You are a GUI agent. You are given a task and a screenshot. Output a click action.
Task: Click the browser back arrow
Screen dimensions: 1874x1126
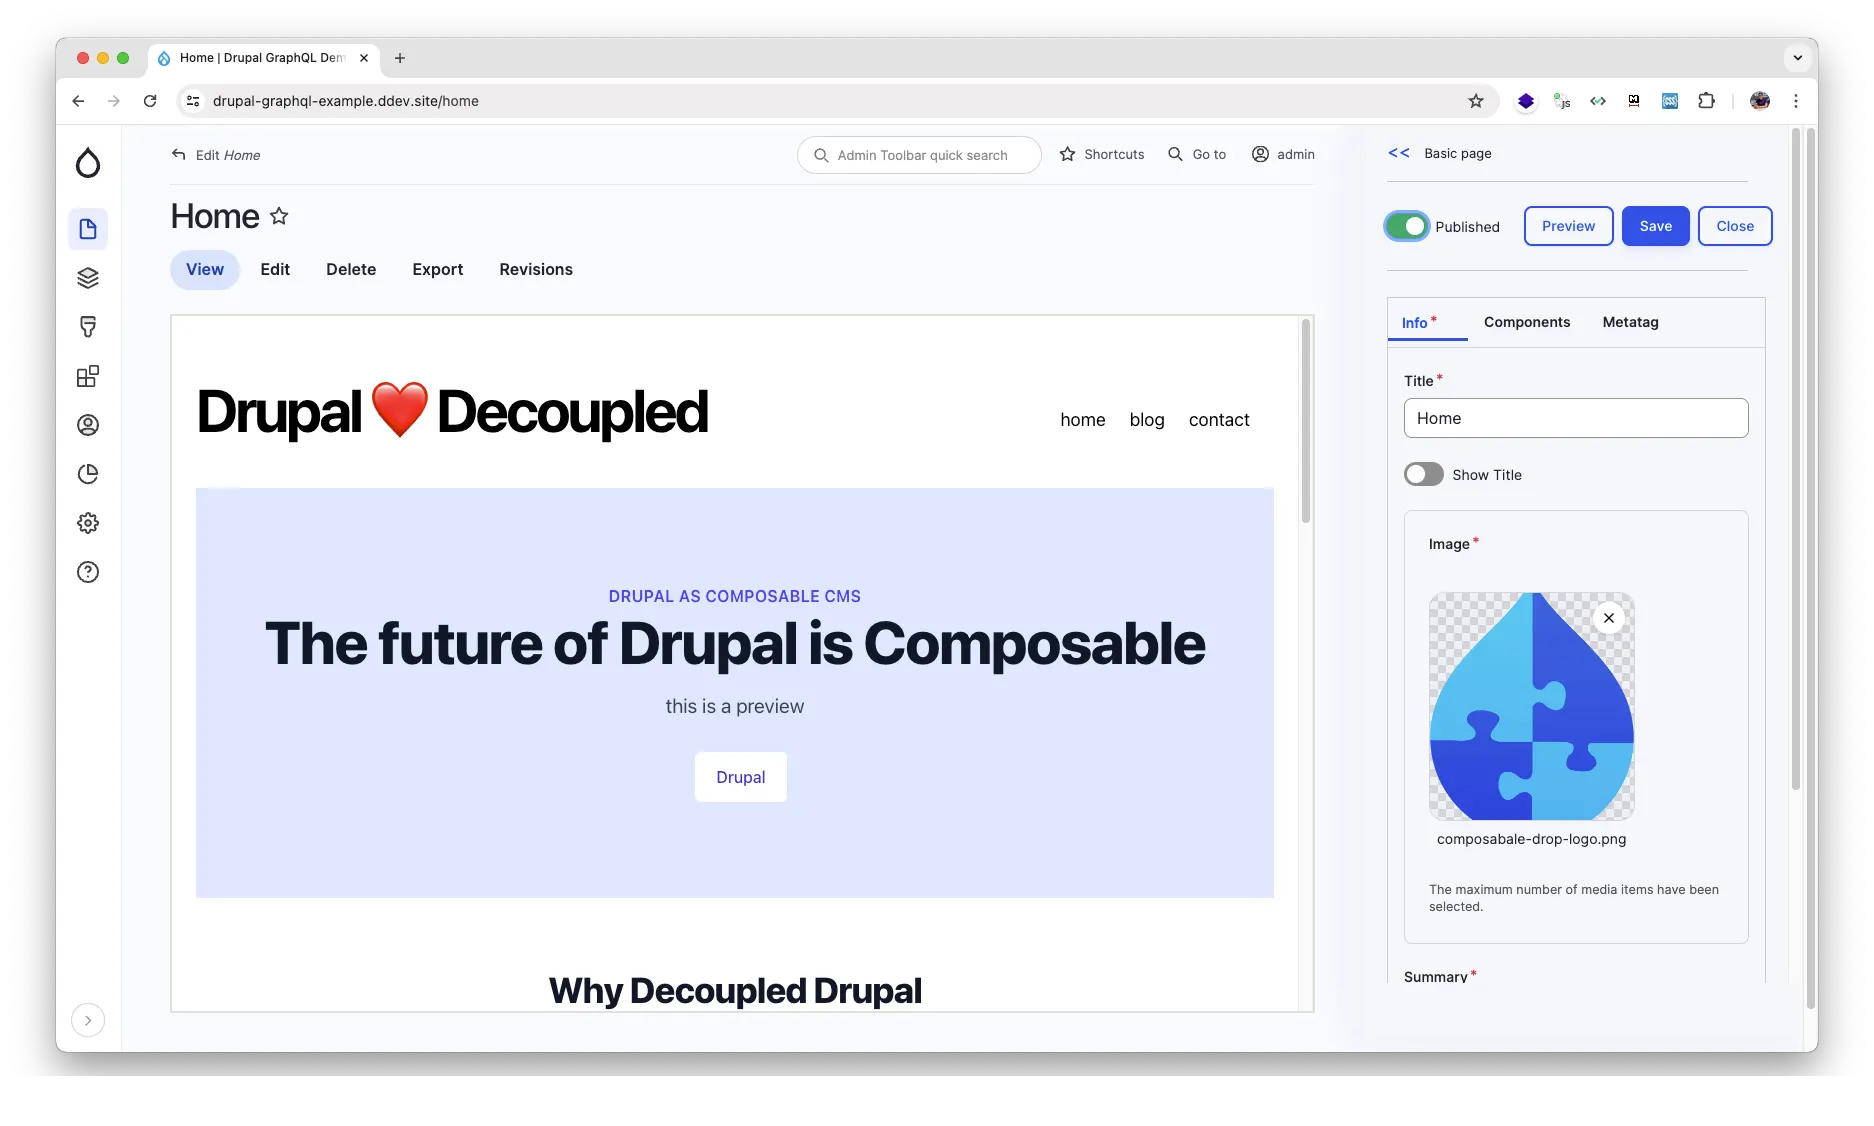click(78, 101)
